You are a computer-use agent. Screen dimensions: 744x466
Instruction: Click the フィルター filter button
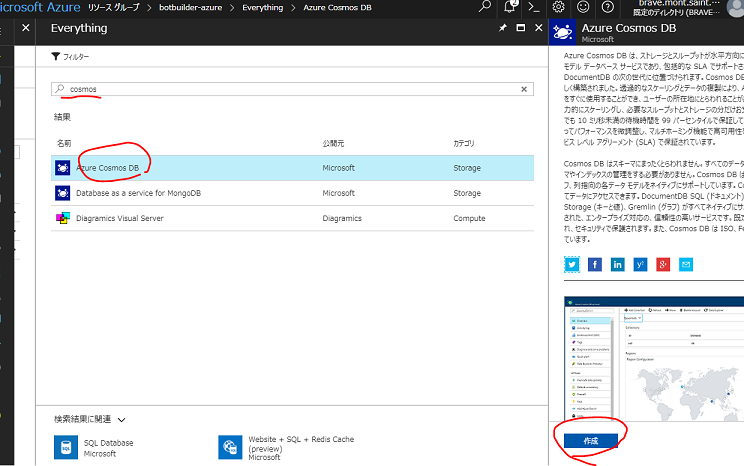click(70, 56)
